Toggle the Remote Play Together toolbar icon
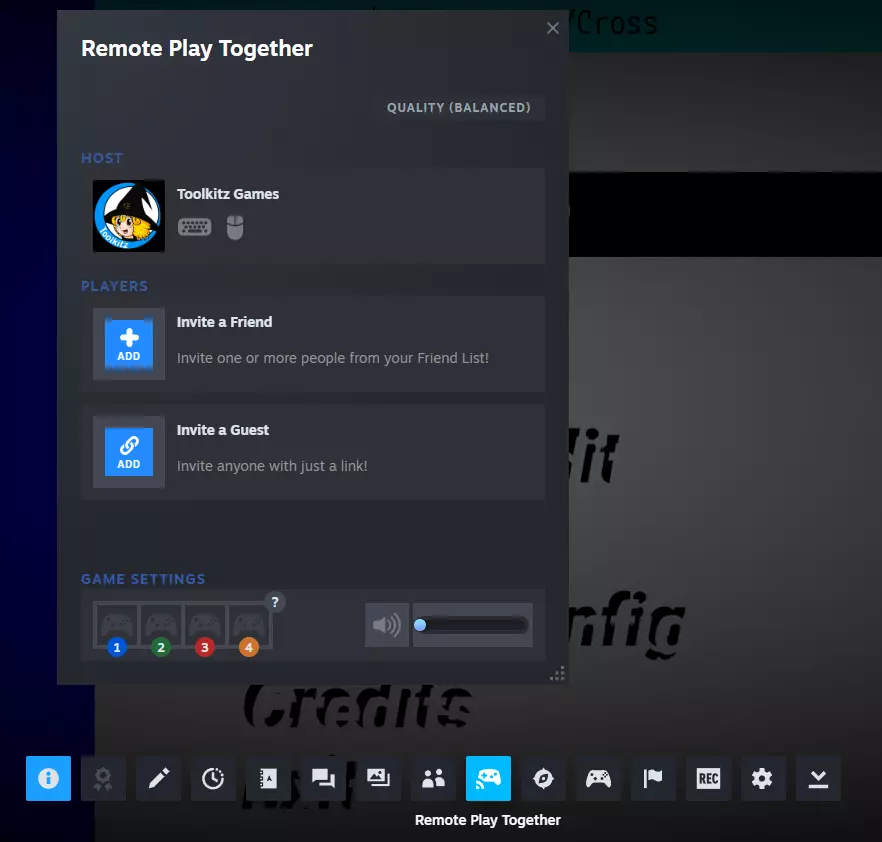Image resolution: width=882 pixels, height=842 pixels. (488, 778)
